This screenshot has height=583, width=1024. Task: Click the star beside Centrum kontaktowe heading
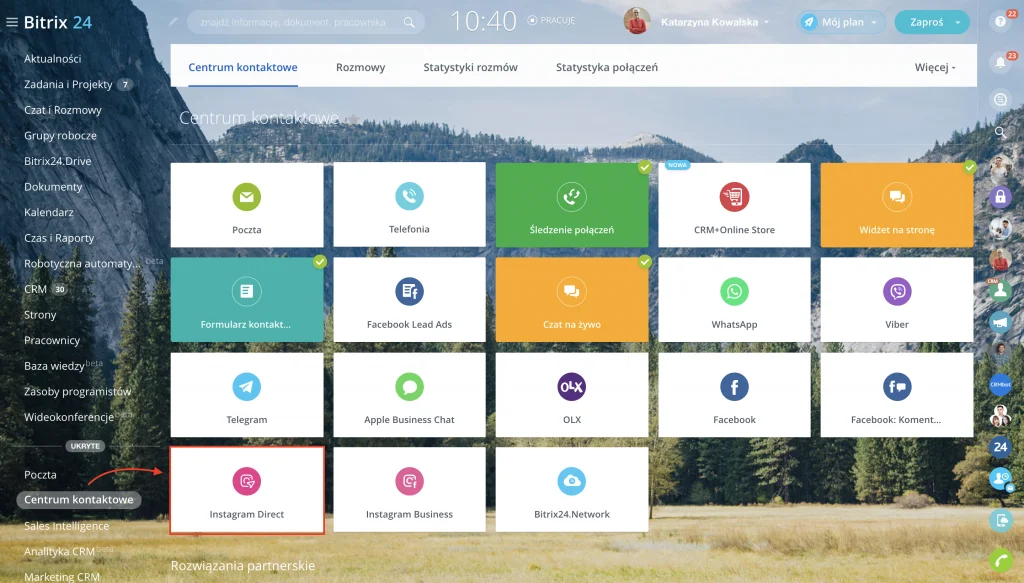353,119
